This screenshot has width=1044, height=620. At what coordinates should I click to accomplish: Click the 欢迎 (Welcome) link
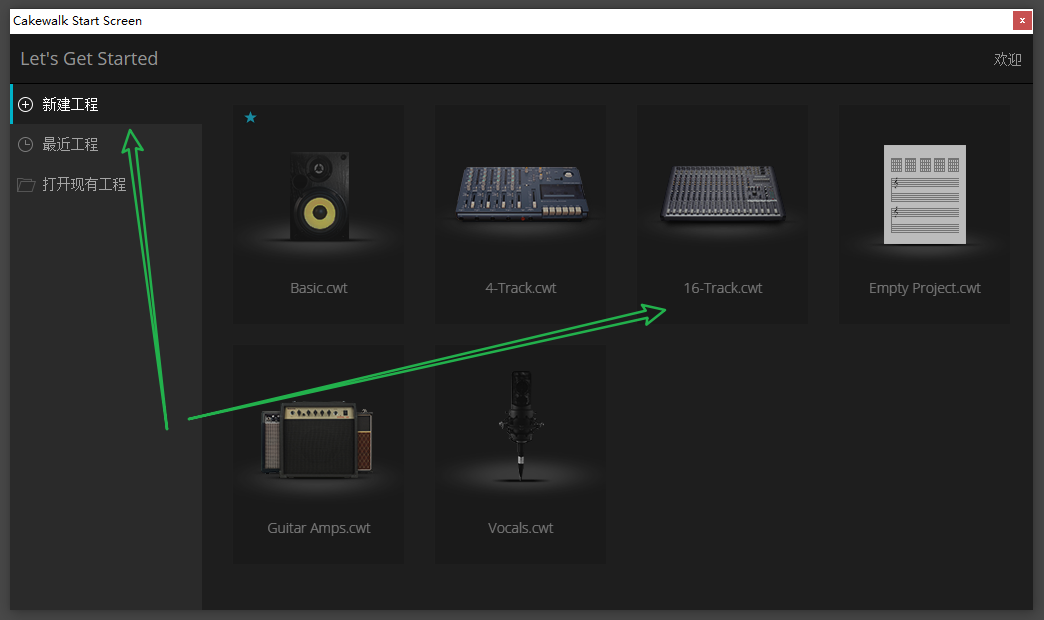pyautogui.click(x=1007, y=59)
